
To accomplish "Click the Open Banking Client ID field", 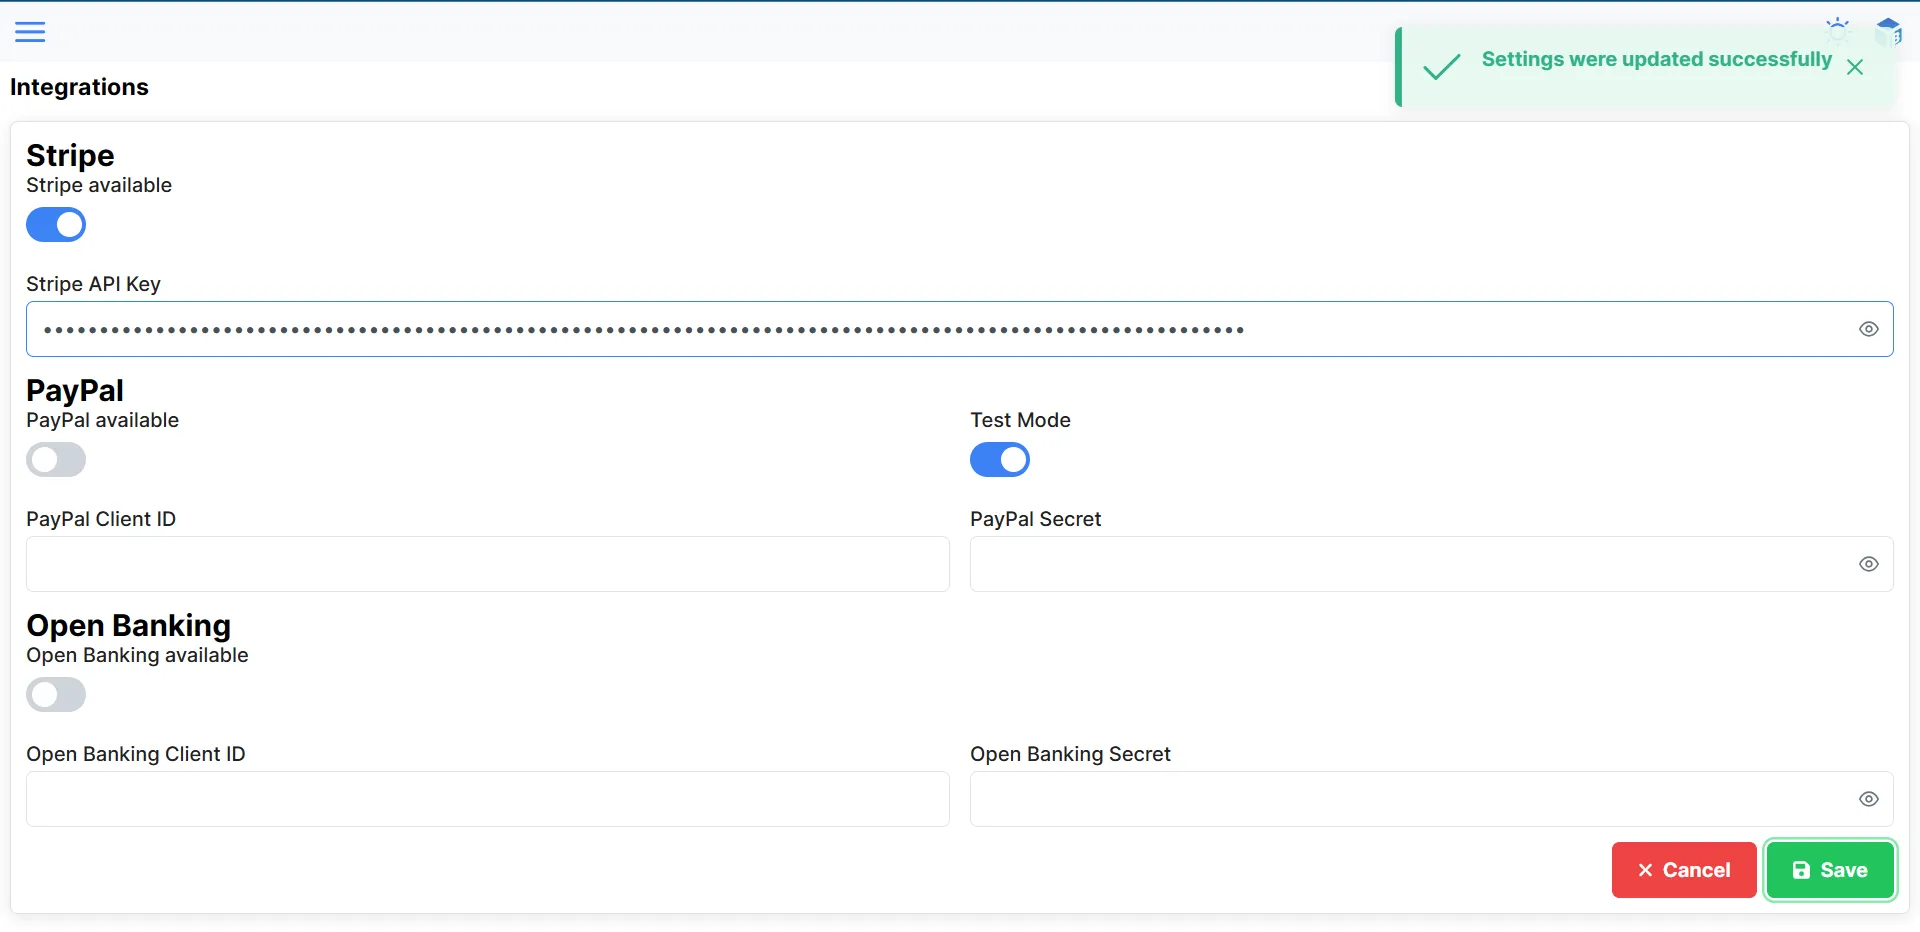I will pos(487,799).
